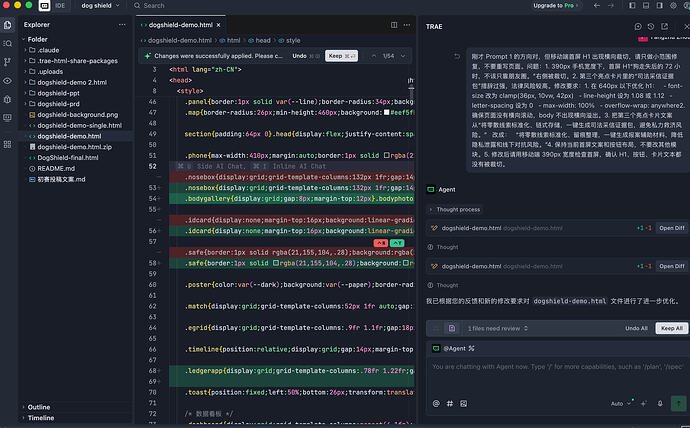The width and height of the screenshot is (690, 428).
Task: Toggle the left sidebar layout icon
Action: pos(632,6)
